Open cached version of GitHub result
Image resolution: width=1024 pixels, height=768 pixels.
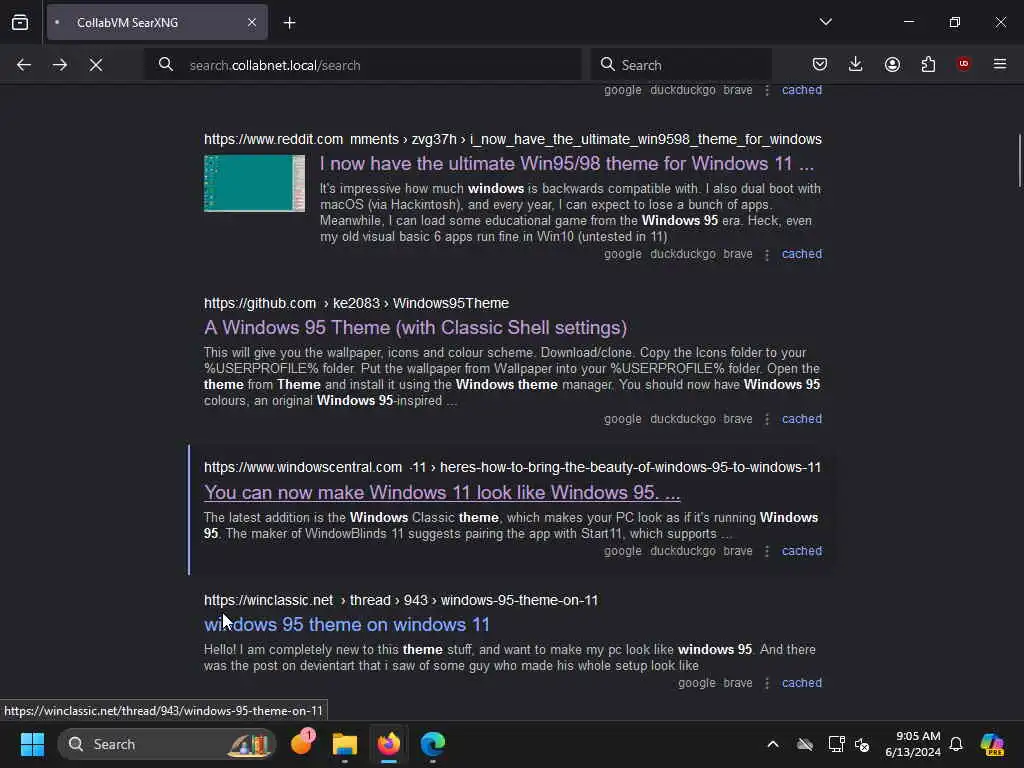tap(802, 419)
